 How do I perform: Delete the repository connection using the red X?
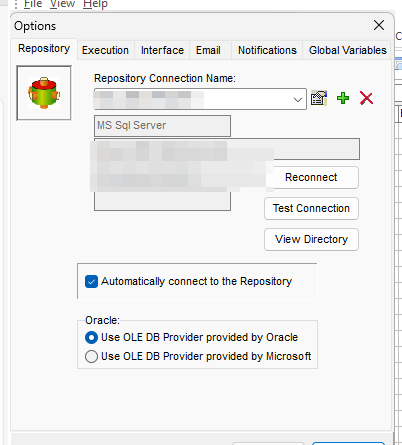pyautogui.click(x=366, y=98)
